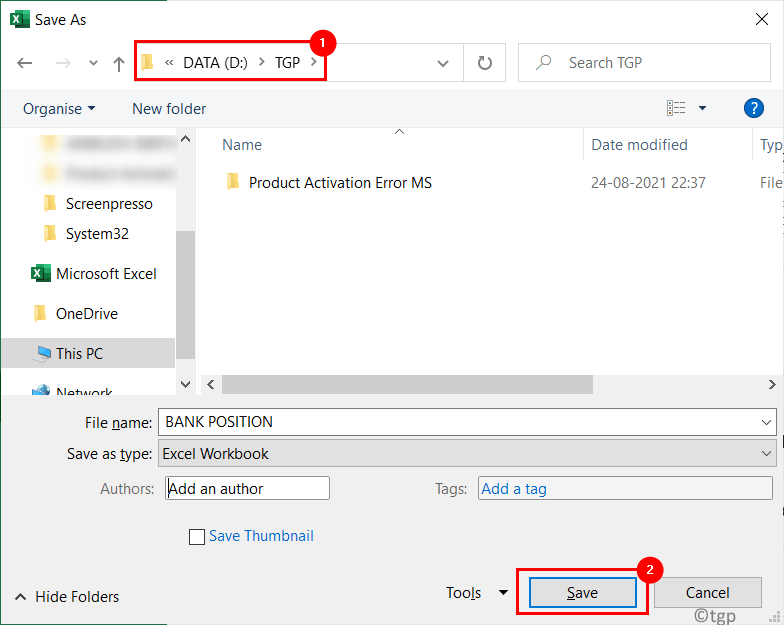Image resolution: width=784 pixels, height=625 pixels.
Task: Enable the Save Thumbnail checkbox
Action: pyautogui.click(x=196, y=537)
